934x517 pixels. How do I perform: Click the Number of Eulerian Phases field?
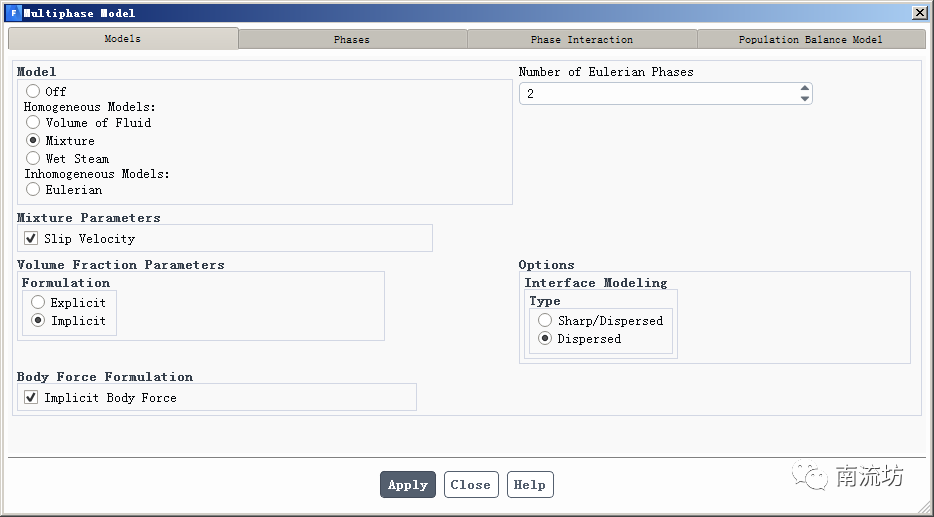pyautogui.click(x=658, y=93)
